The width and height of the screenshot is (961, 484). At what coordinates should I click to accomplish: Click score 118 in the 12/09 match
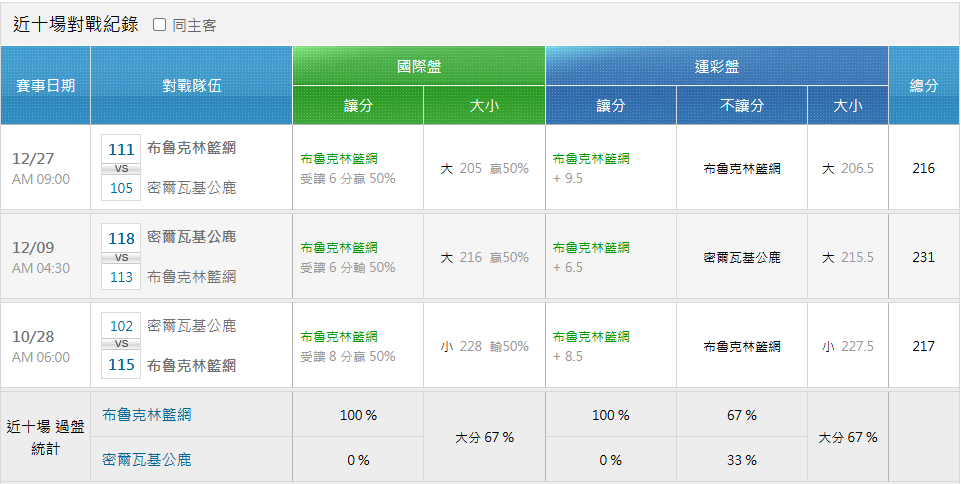click(121, 238)
